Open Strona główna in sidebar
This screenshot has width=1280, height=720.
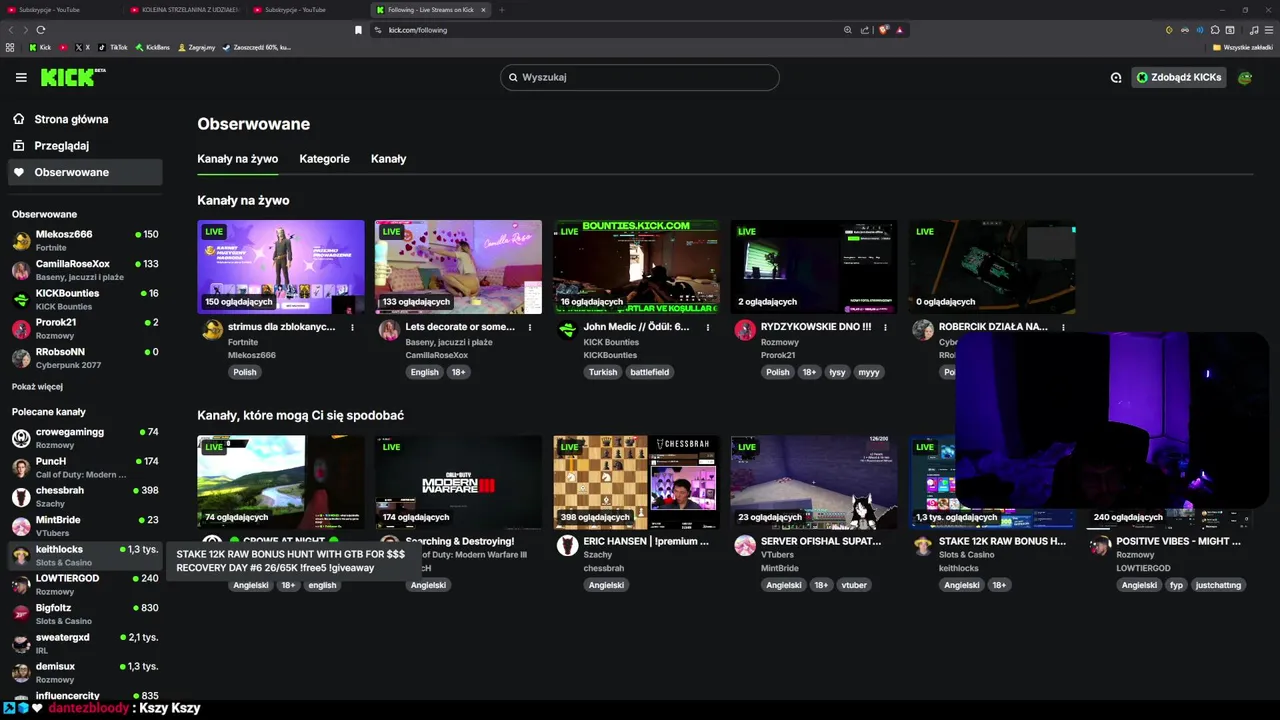[x=84, y=119]
